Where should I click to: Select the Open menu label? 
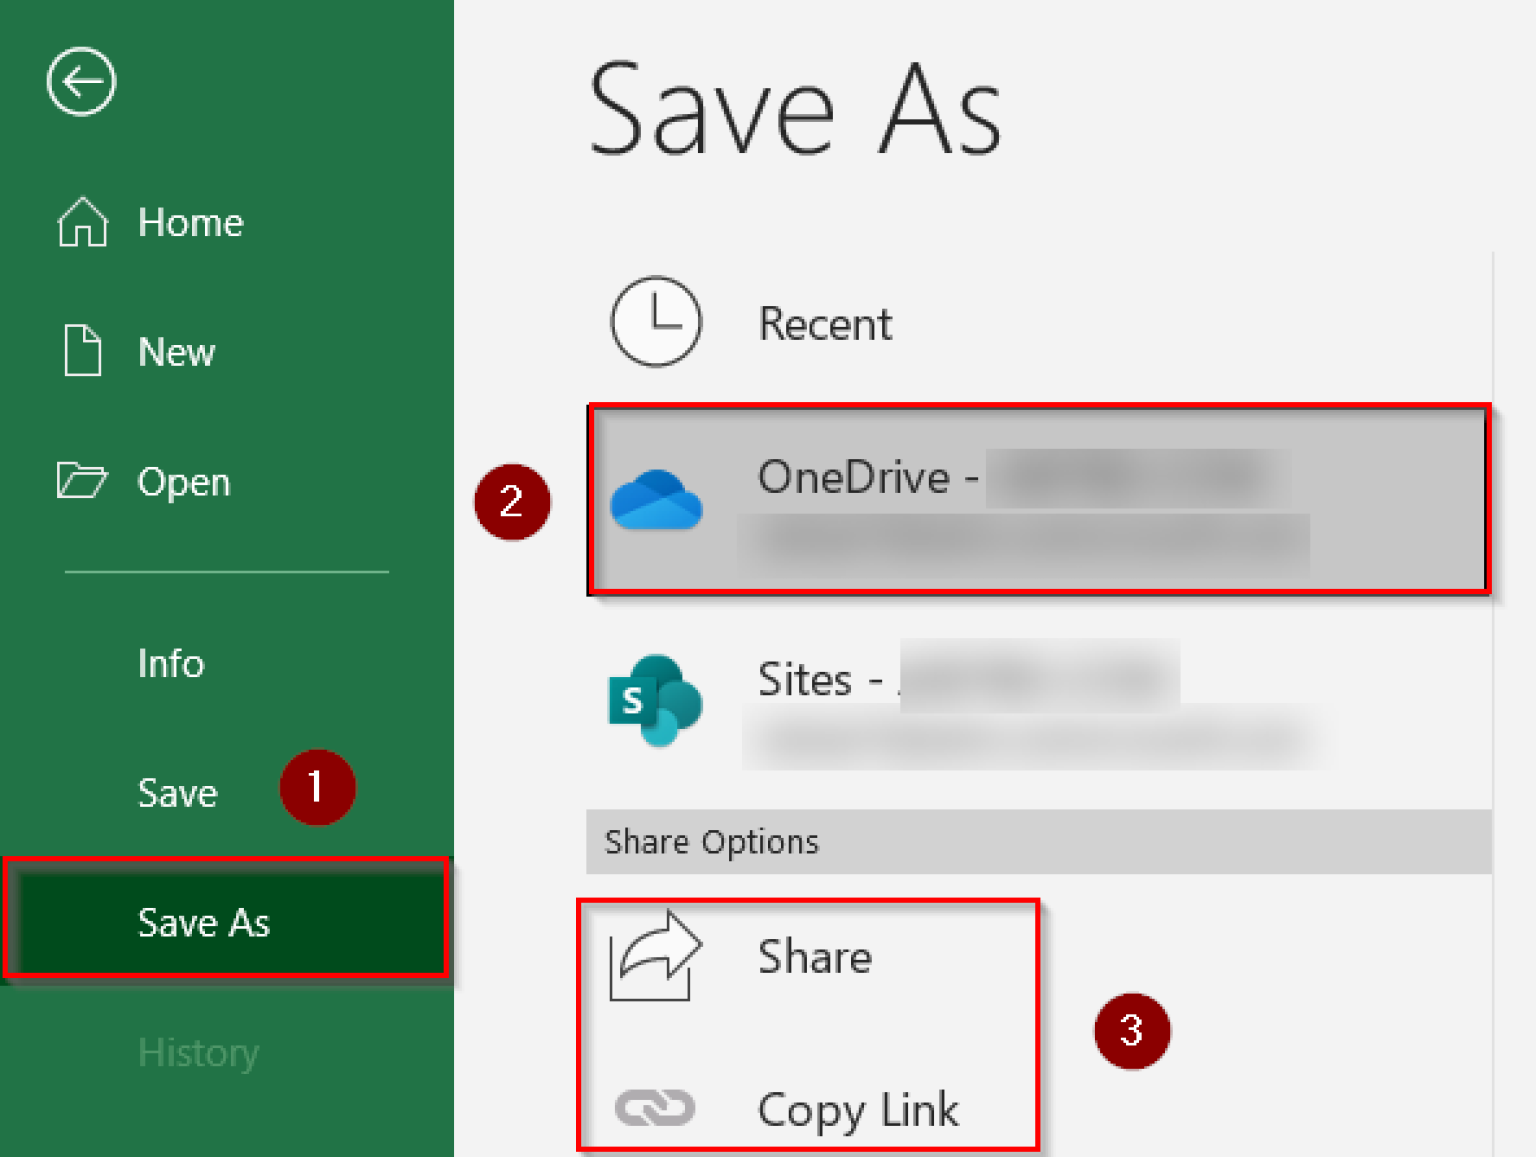click(184, 482)
